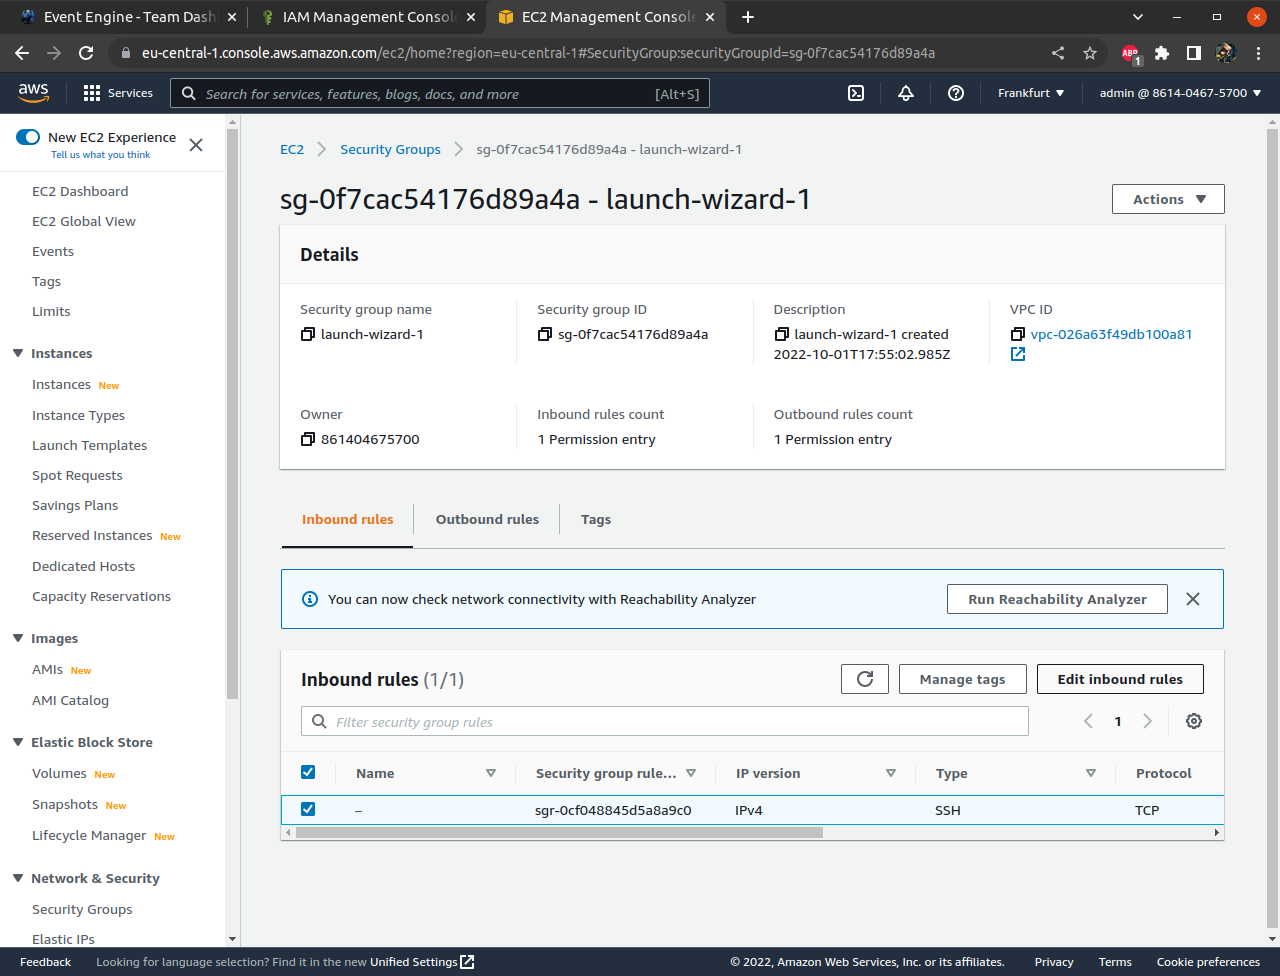1280x976 pixels.
Task: Click the Manage tags button
Action: coord(962,679)
